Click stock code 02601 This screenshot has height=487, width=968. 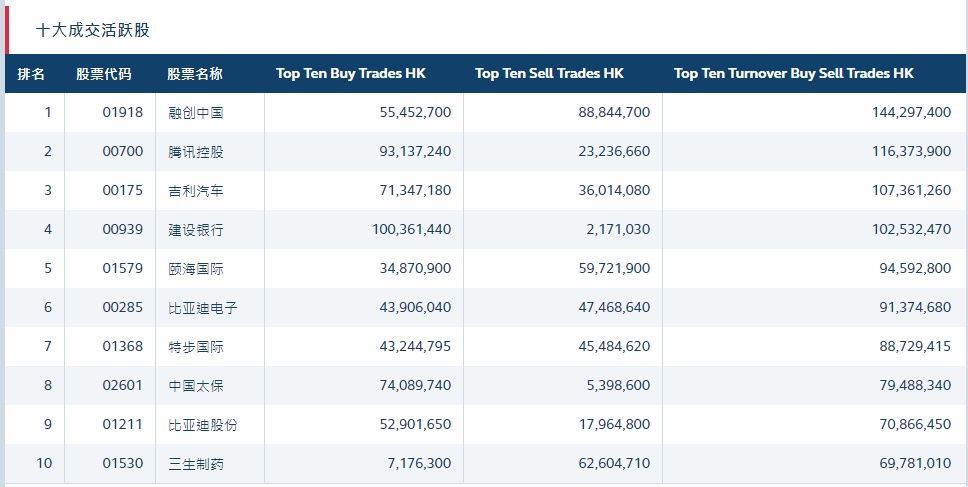click(x=123, y=386)
